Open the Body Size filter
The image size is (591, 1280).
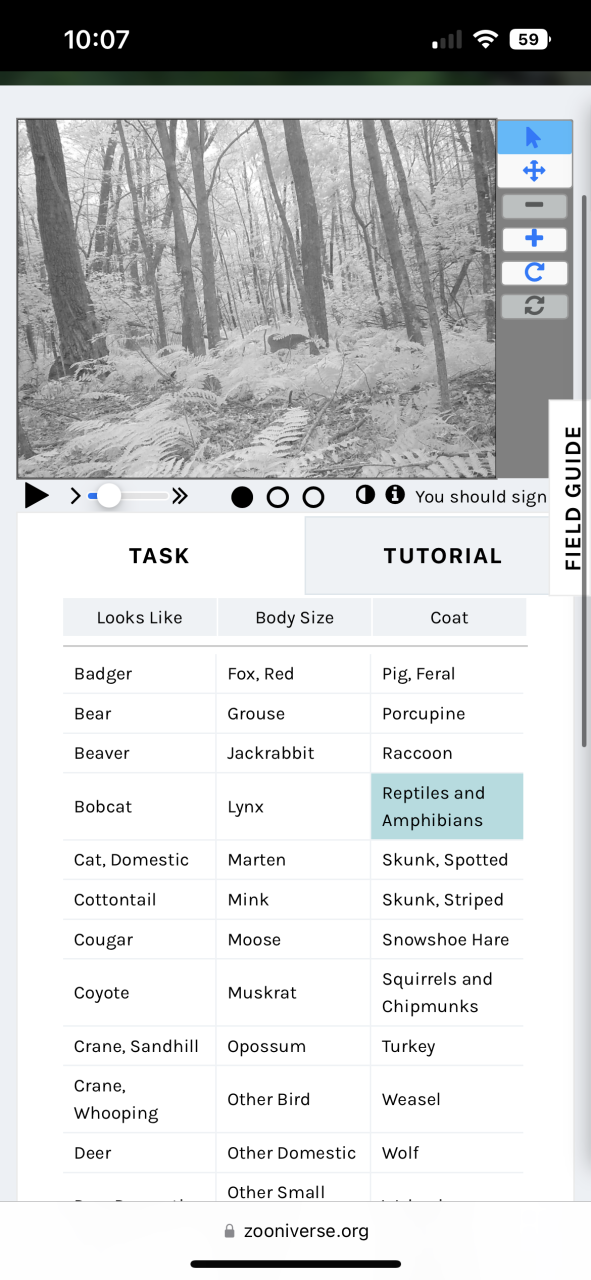tap(295, 617)
